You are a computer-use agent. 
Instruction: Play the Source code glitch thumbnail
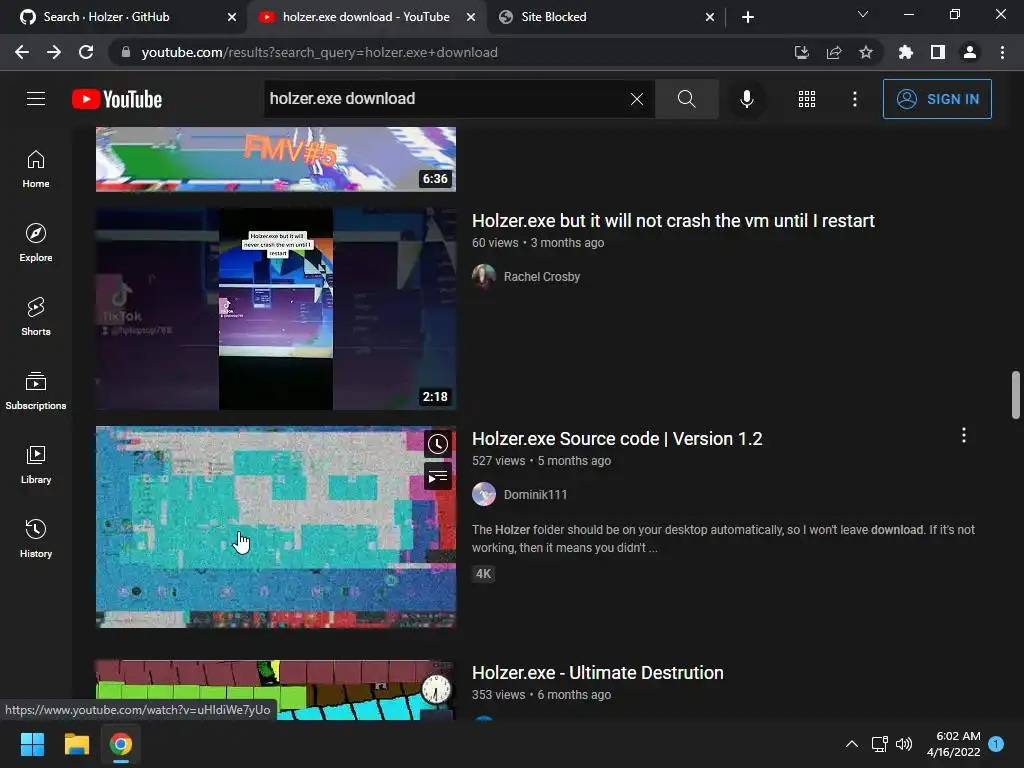coord(276,527)
